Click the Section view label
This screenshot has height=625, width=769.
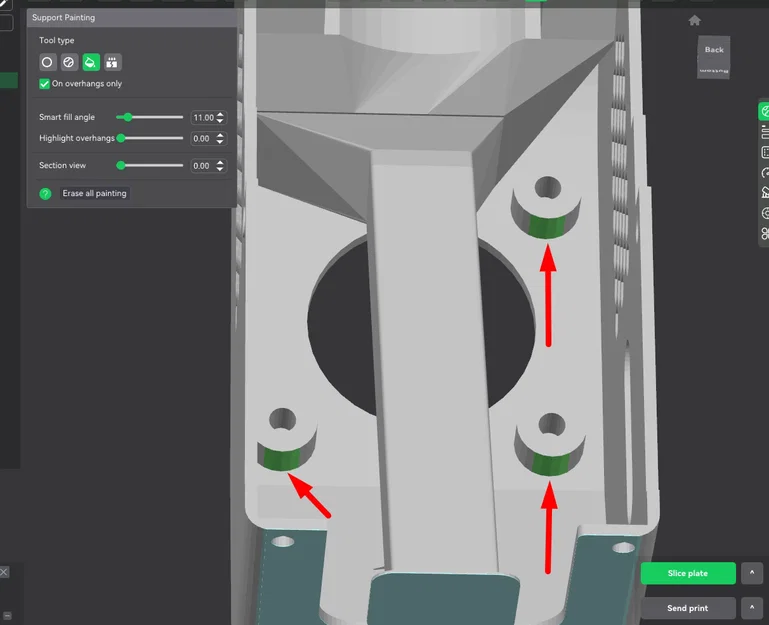[x=63, y=166]
